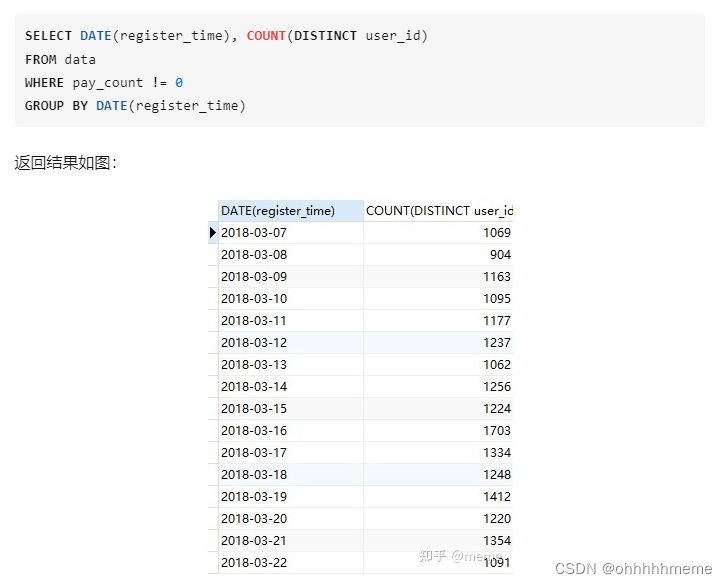Click the current-row arrow indicator beside 2018-03-07
727x584 pixels.
point(212,233)
